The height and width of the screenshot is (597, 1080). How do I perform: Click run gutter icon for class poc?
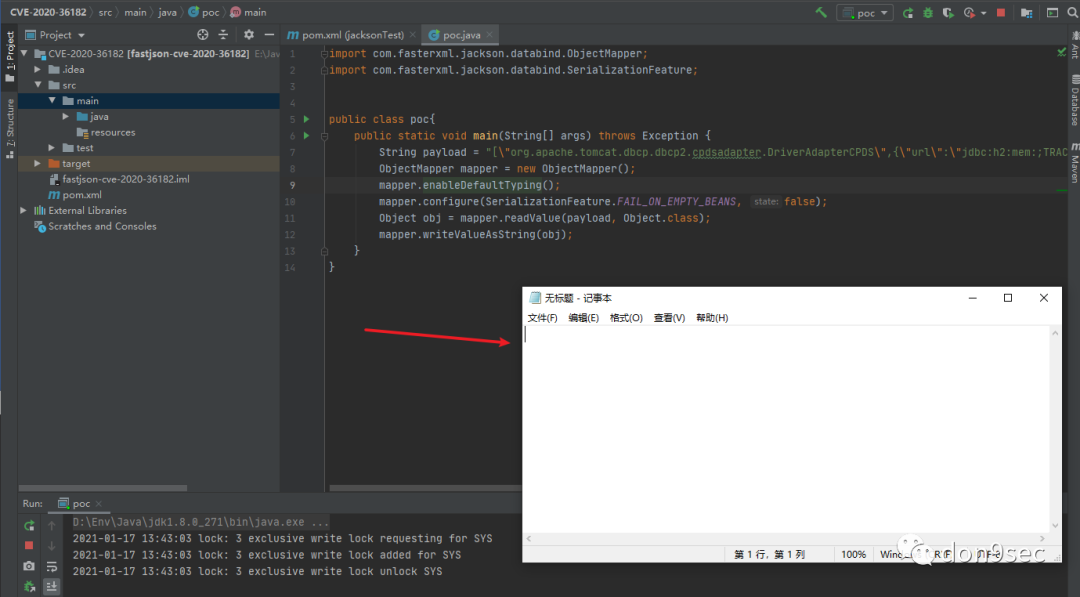point(307,119)
